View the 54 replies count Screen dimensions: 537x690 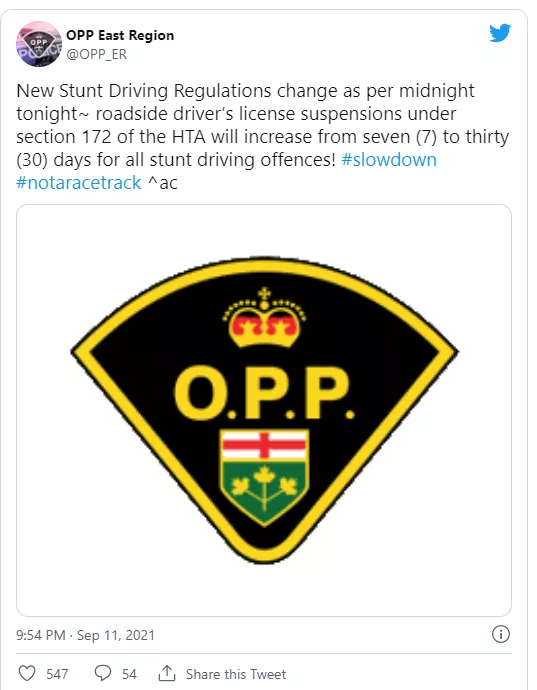(129, 674)
